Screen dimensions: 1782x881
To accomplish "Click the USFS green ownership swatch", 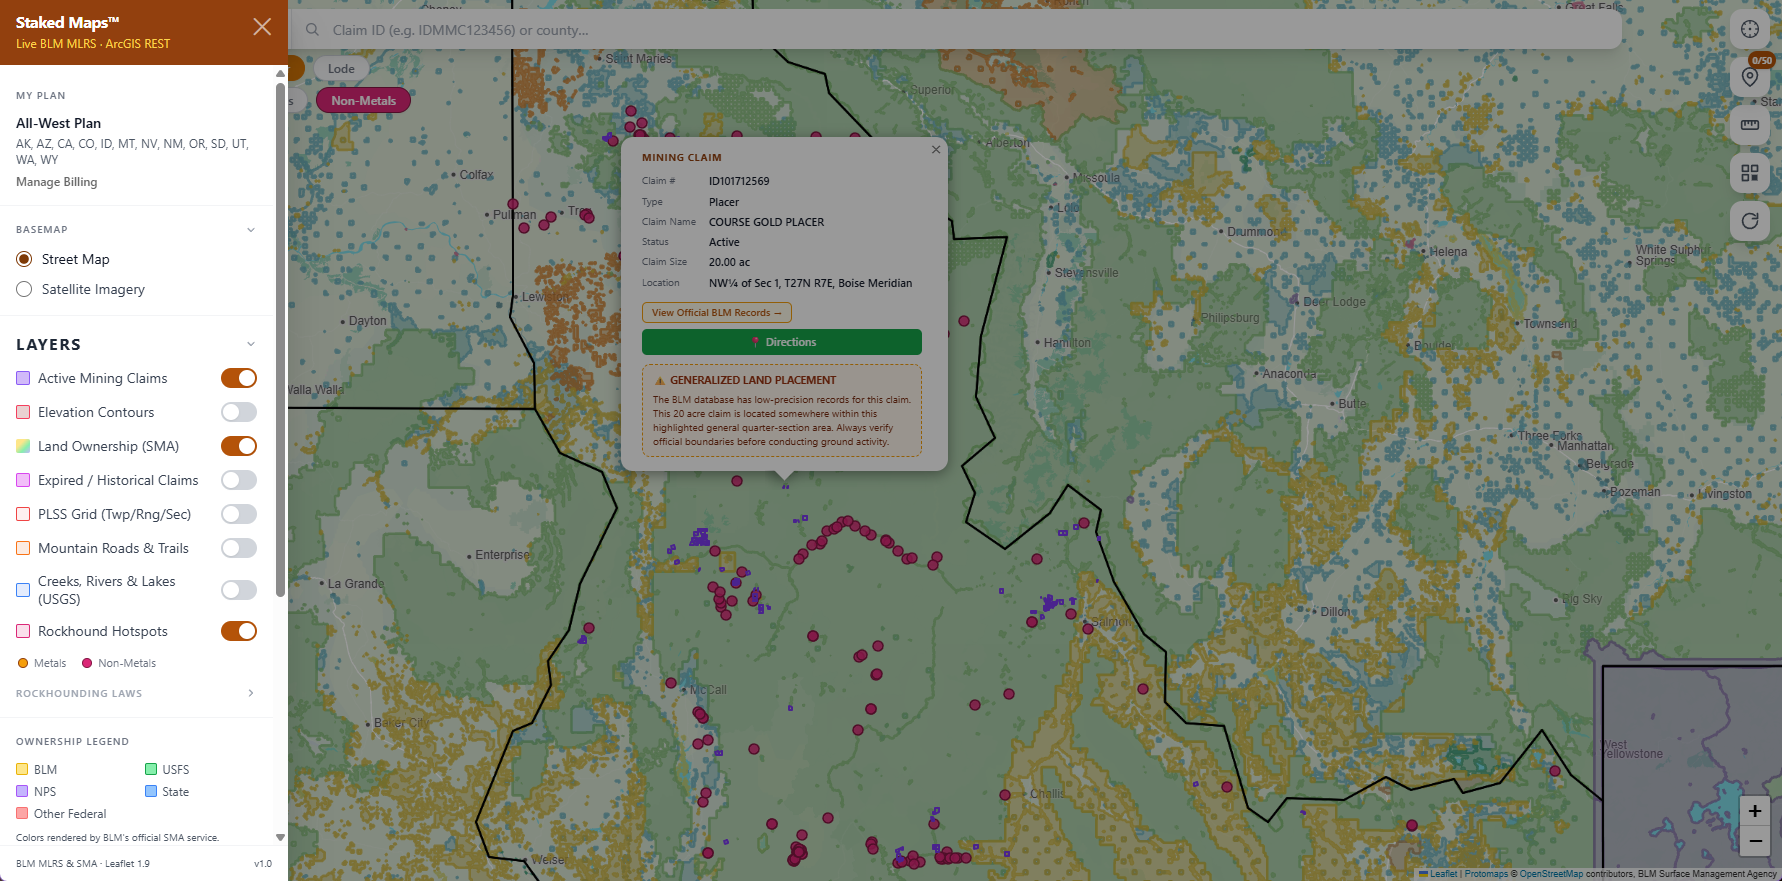I will click(151, 769).
